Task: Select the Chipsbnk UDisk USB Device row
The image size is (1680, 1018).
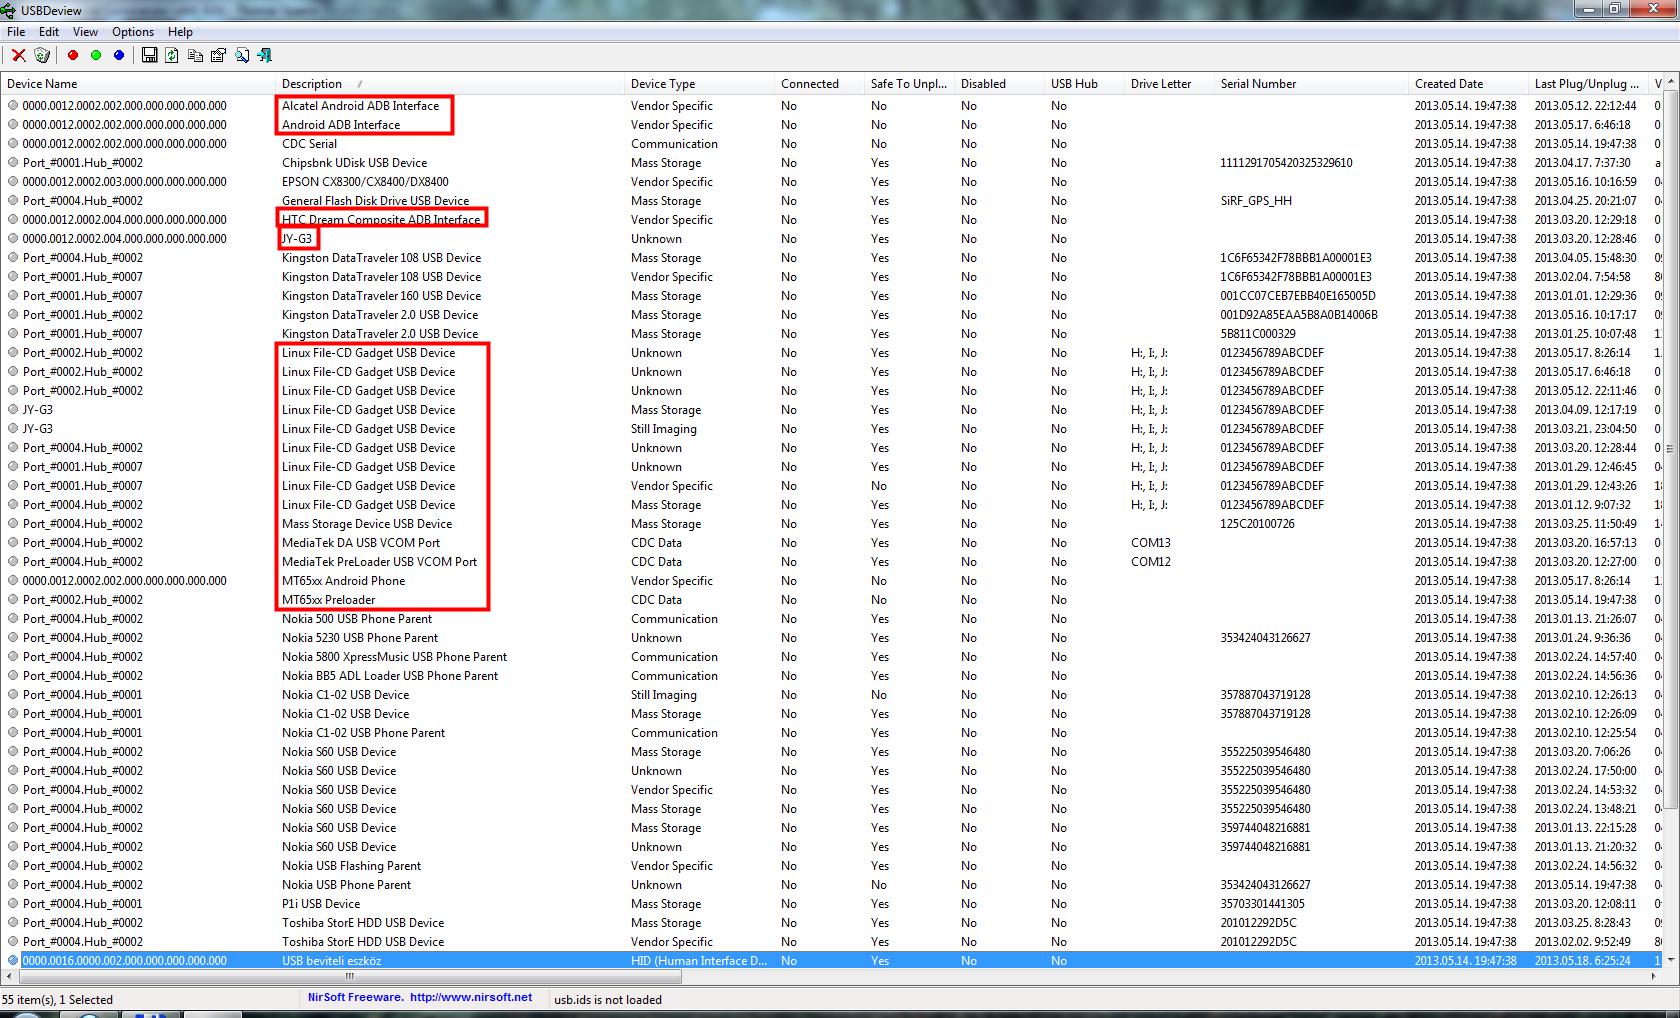Action: (832, 163)
